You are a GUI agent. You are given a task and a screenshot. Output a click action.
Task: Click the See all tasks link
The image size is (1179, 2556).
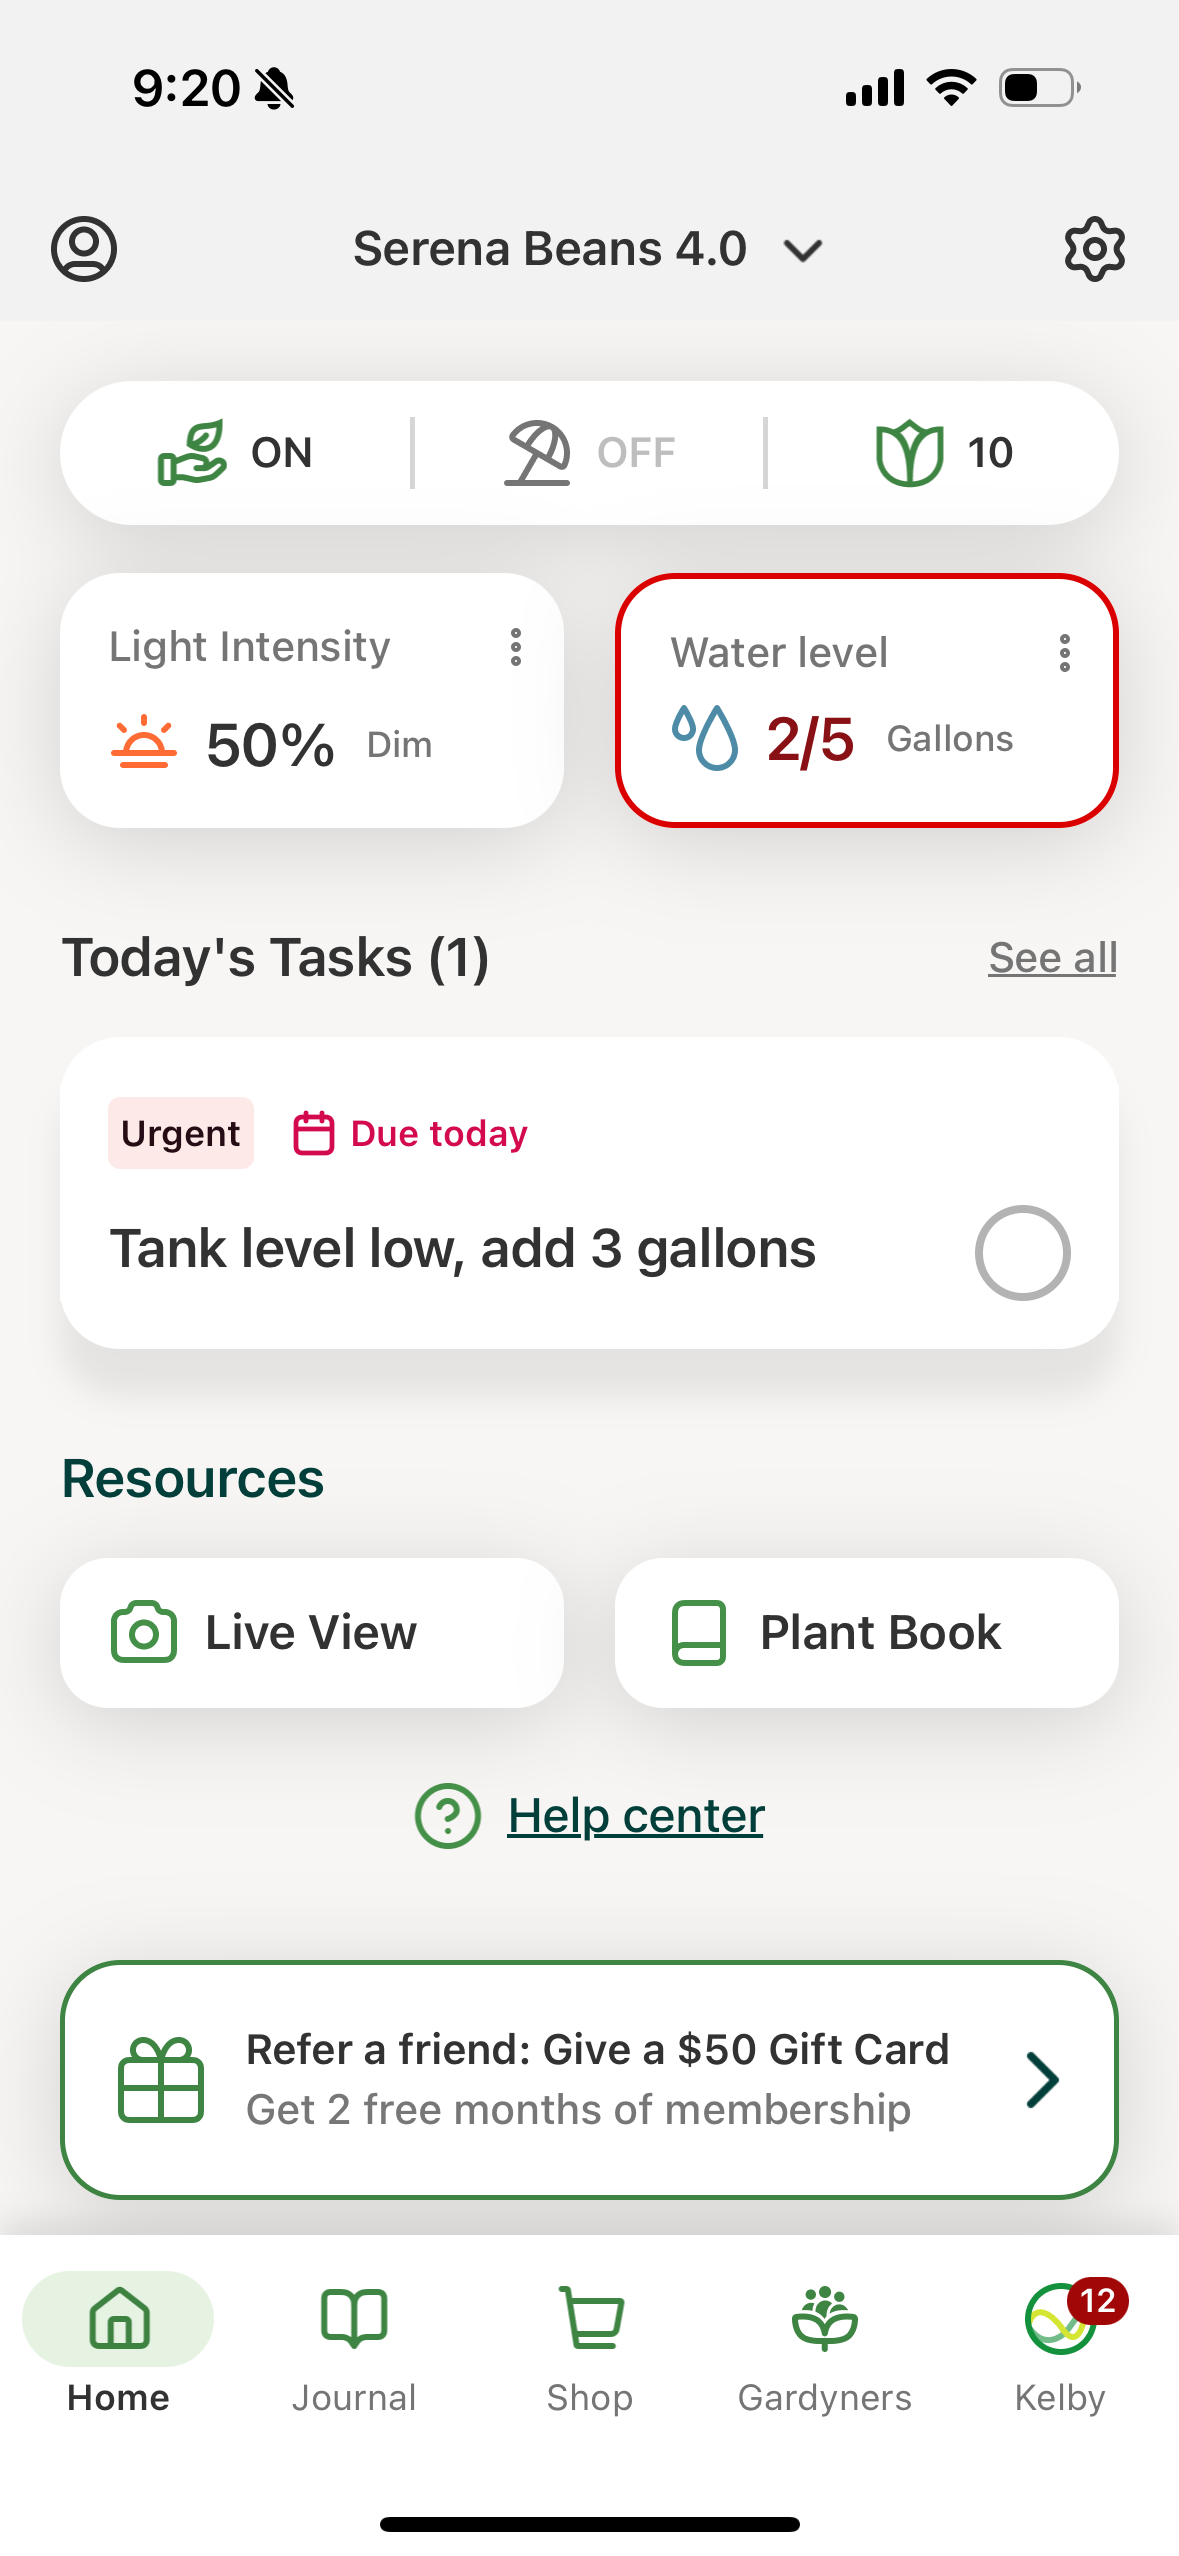point(1052,958)
